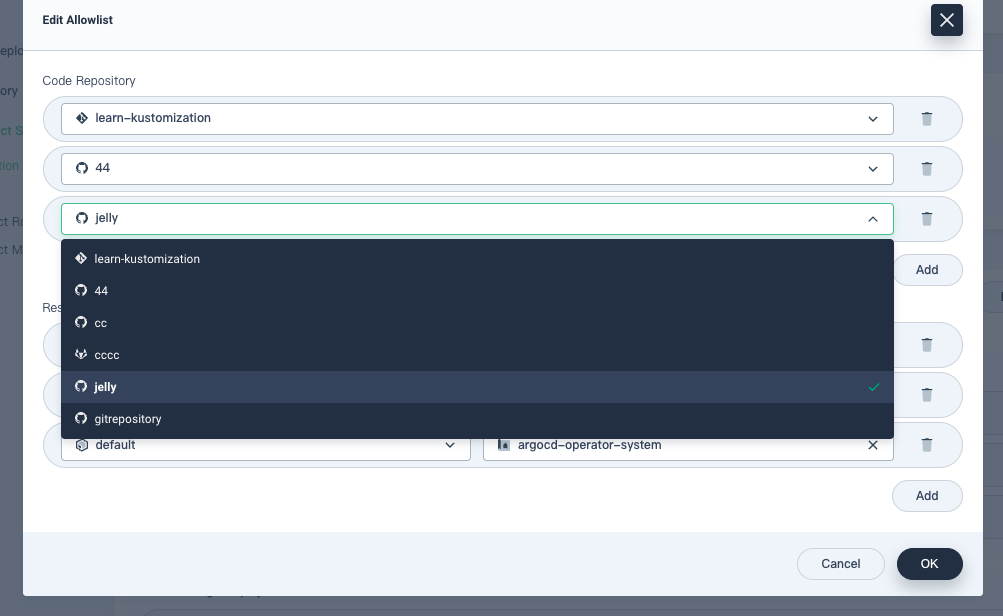Expand the learn-kustomization repository dropdown
This screenshot has height=616, width=1003.
(x=872, y=118)
